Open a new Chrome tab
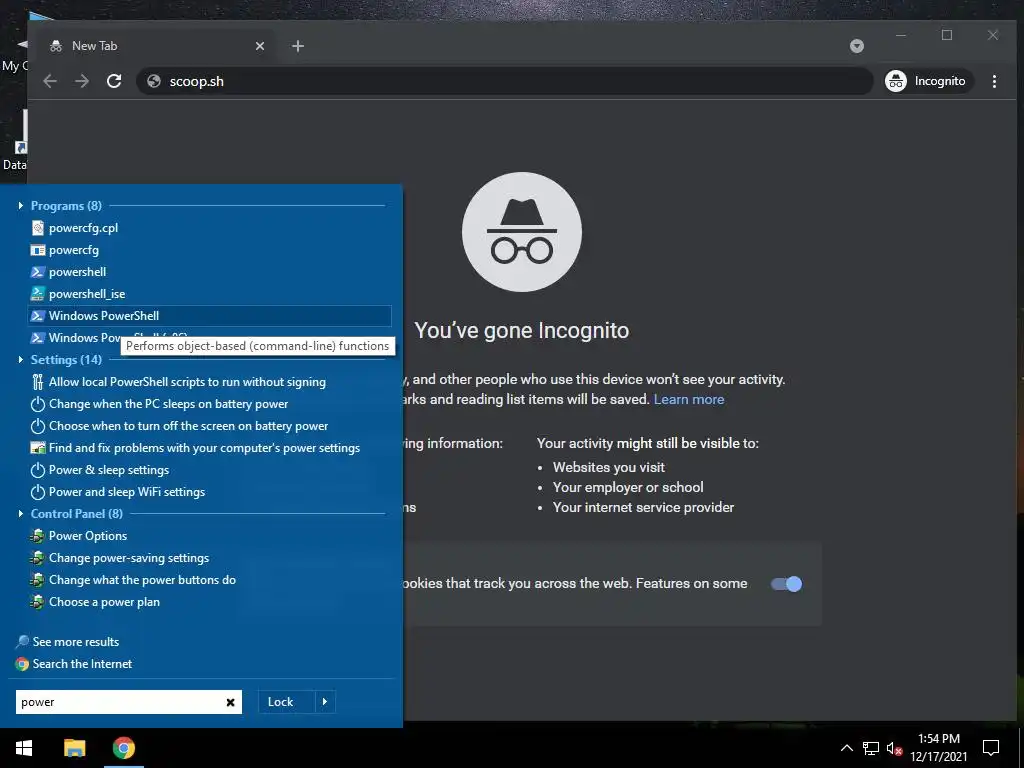 [x=298, y=46]
